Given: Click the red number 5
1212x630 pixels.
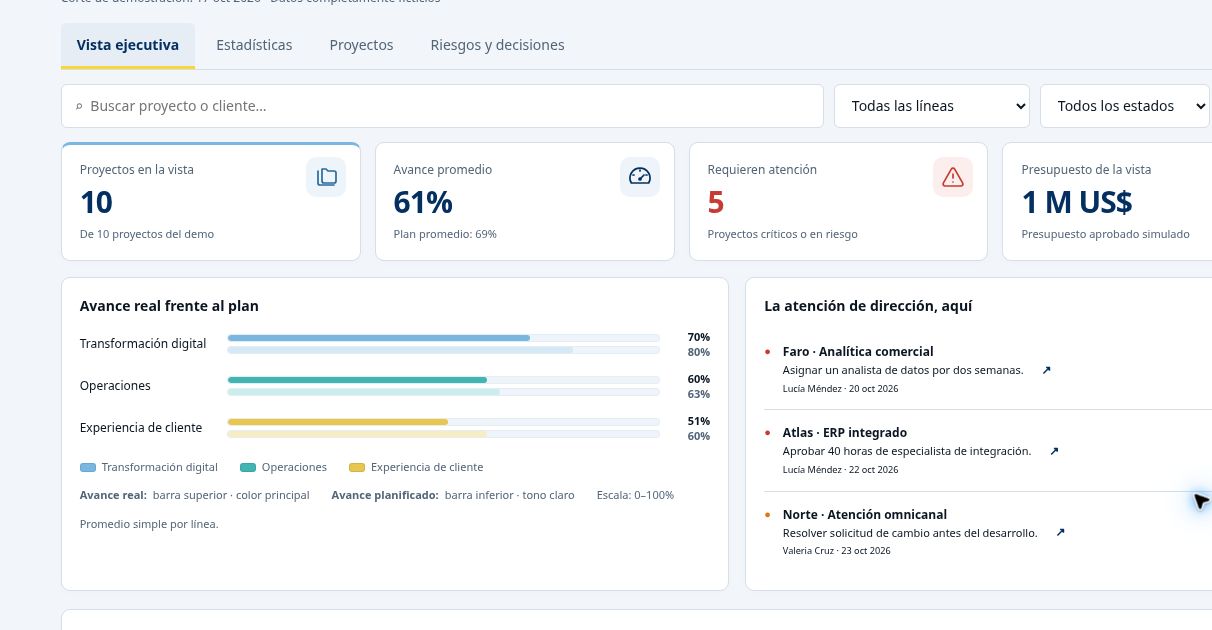Looking at the screenshot, I should [716, 203].
